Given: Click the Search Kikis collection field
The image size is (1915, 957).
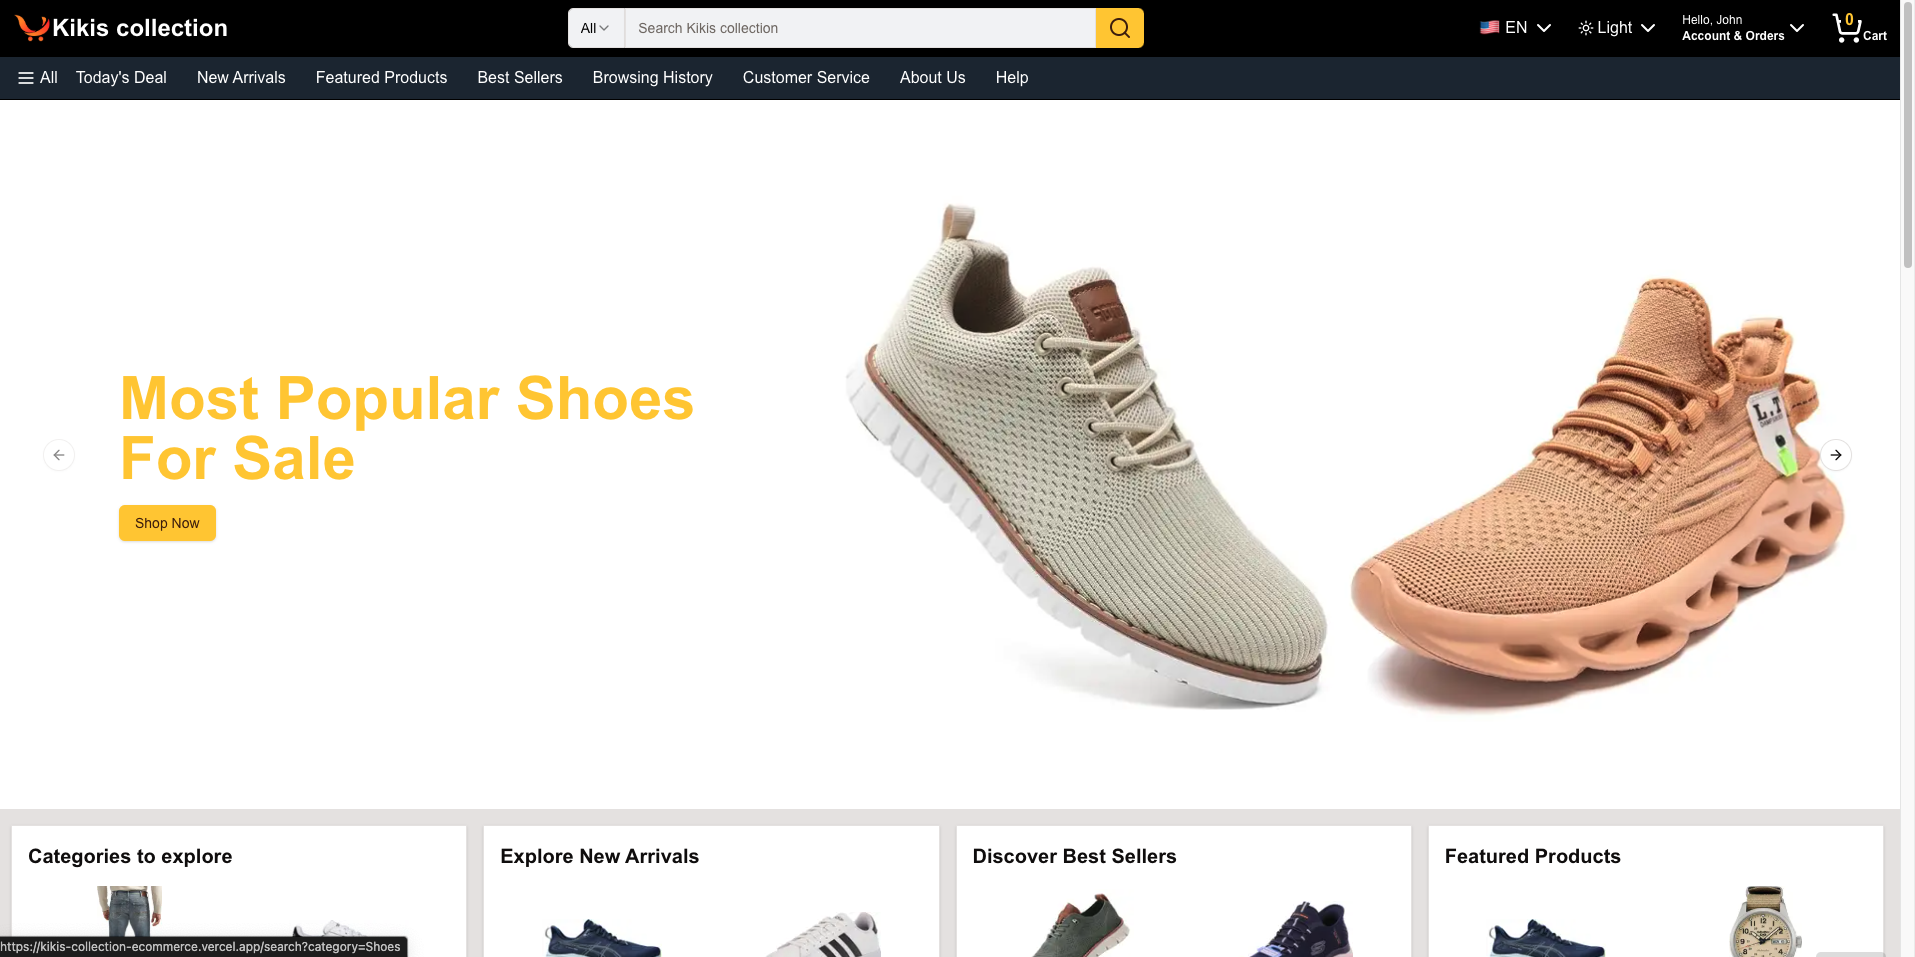Looking at the screenshot, I should [x=860, y=28].
